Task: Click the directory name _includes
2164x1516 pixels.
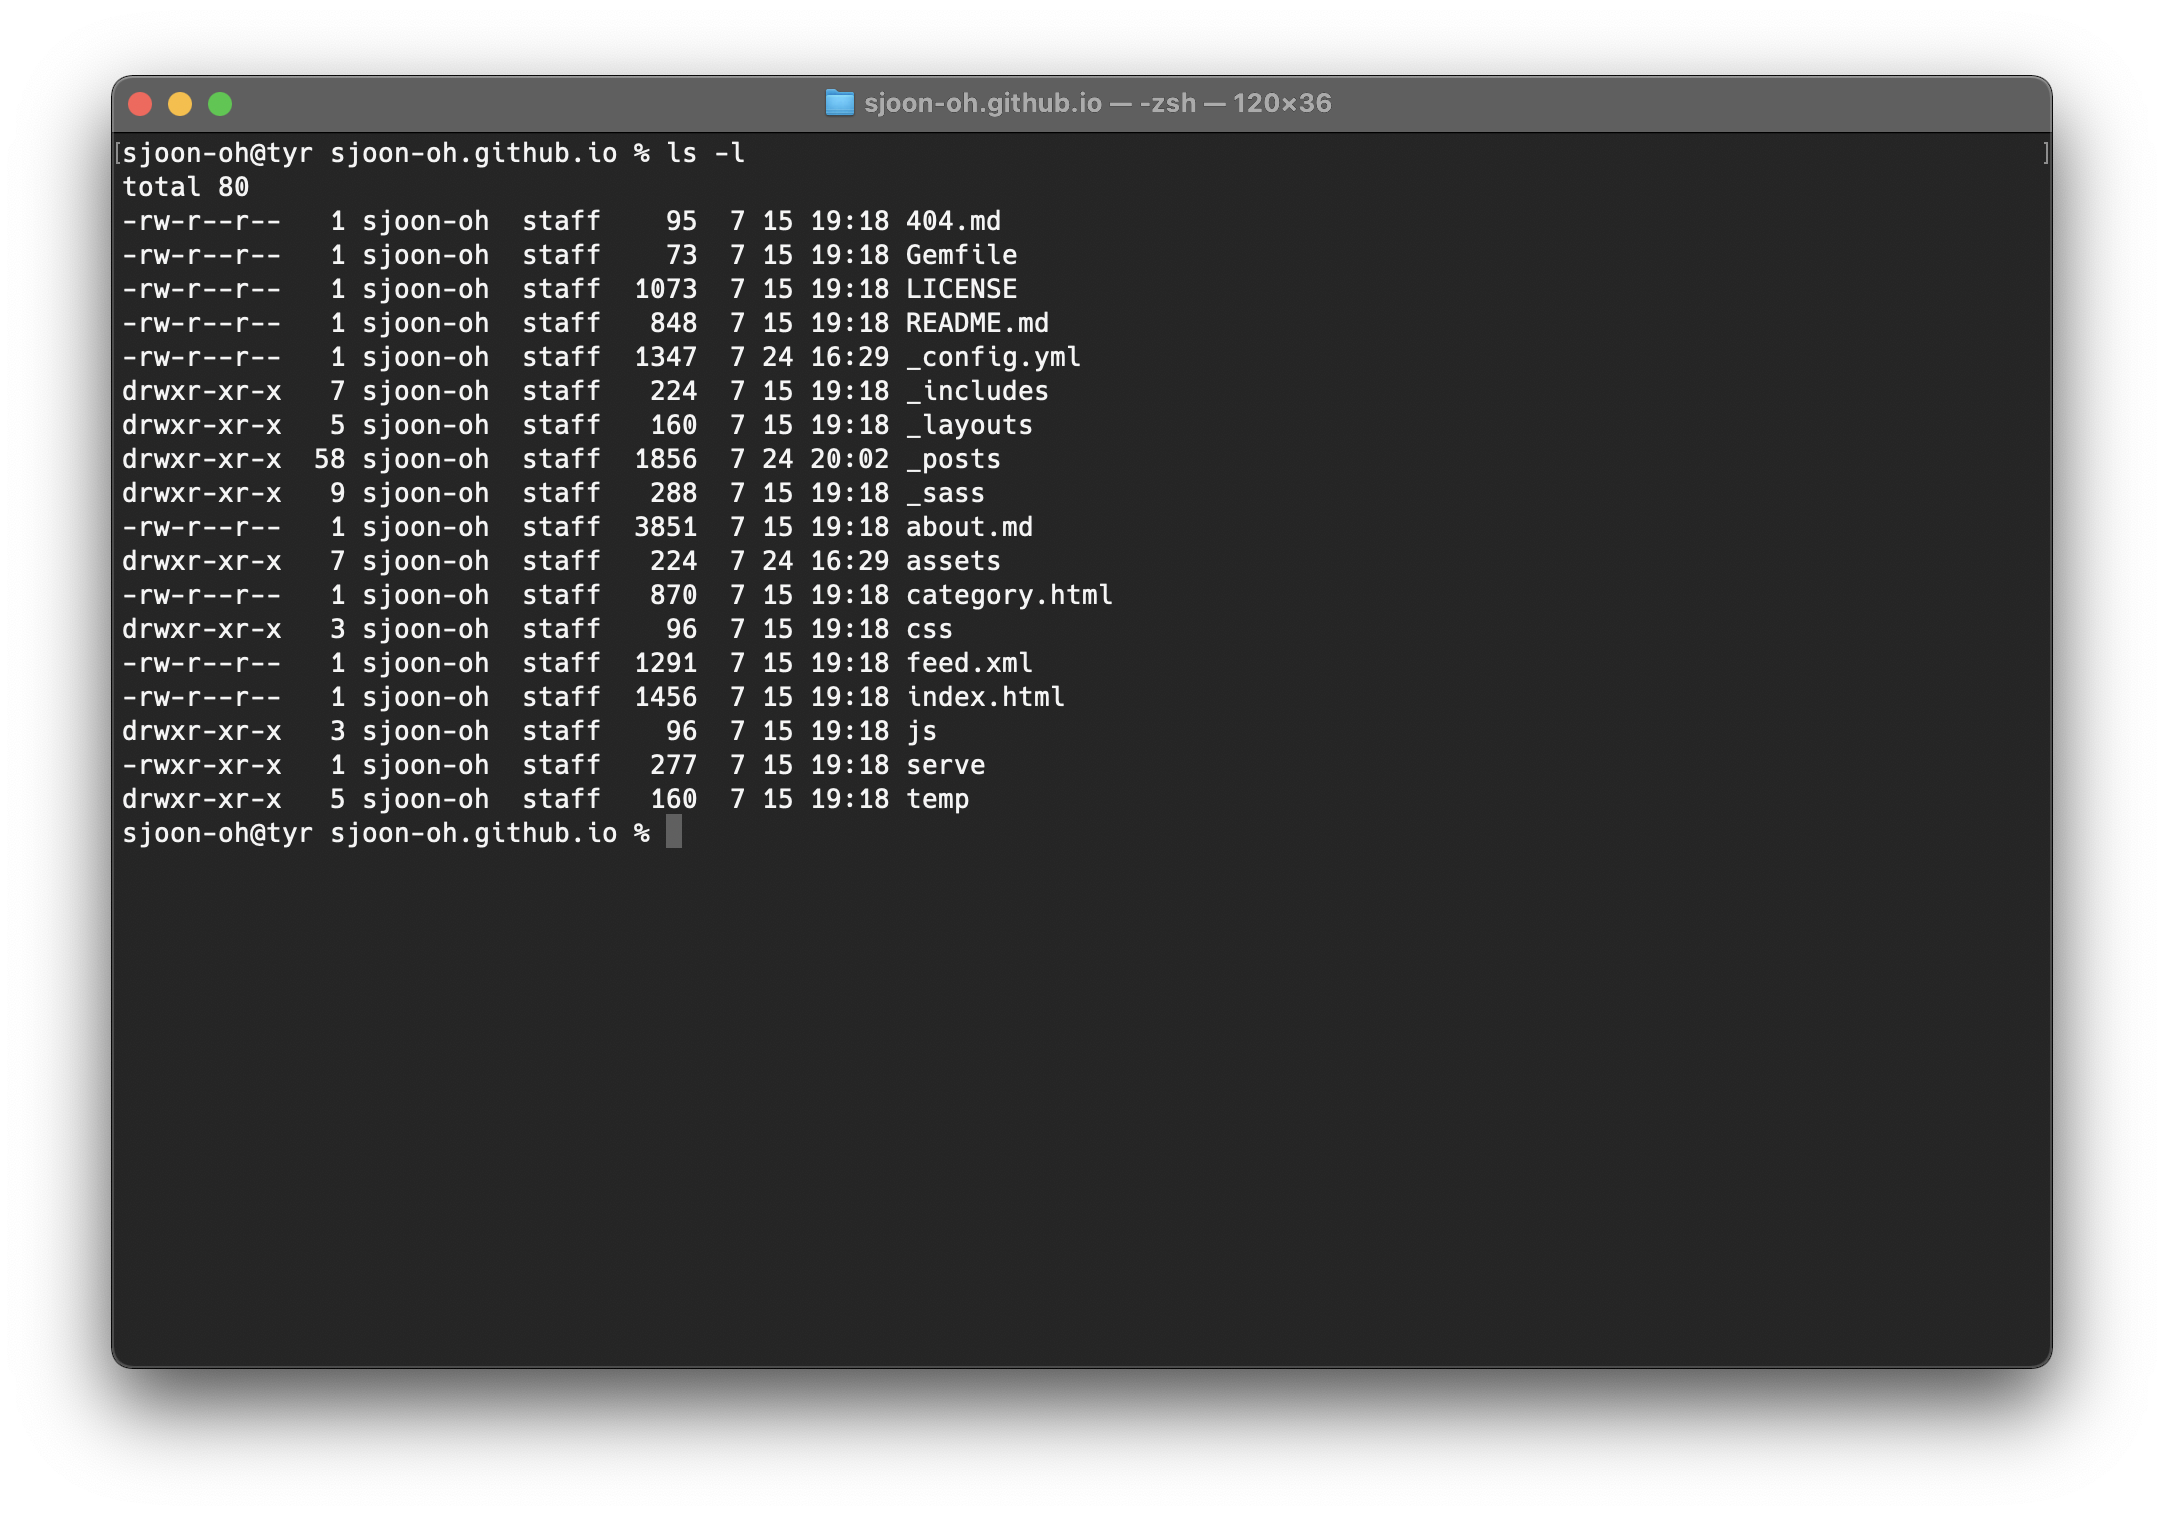Action: (977, 391)
